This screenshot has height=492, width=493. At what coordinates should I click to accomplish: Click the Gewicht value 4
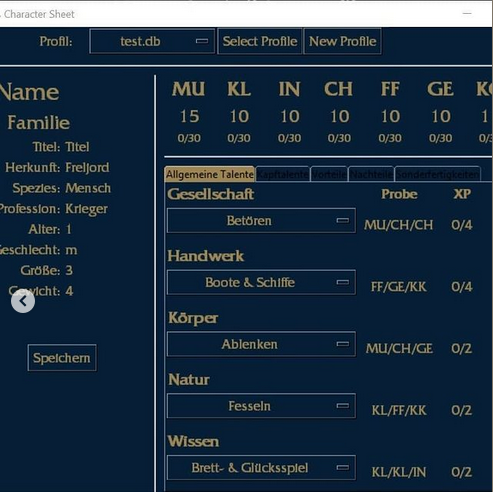[69, 291]
